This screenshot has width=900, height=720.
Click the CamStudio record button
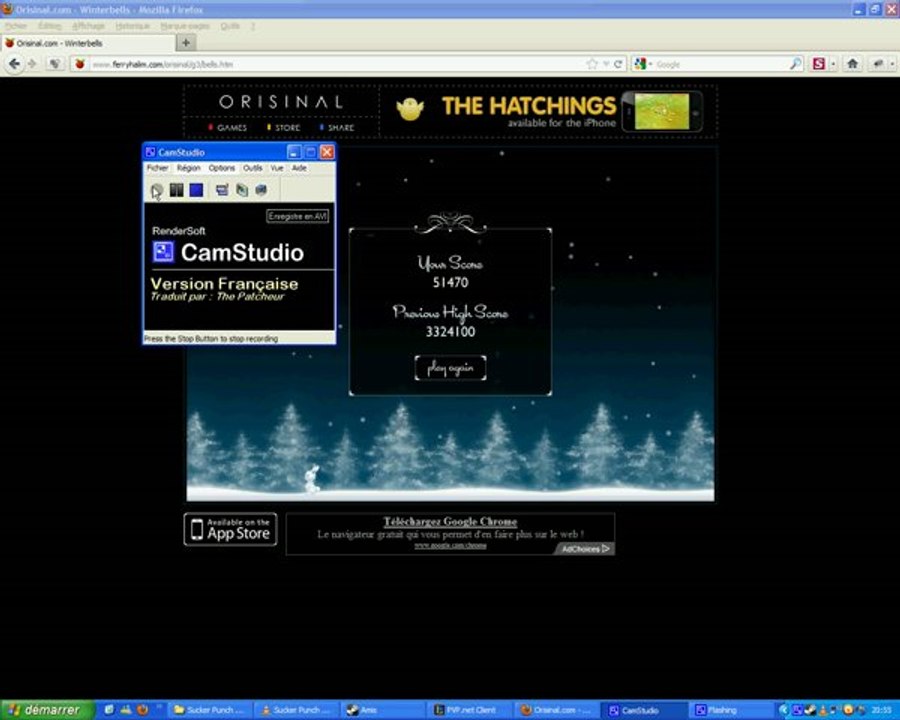tap(156, 190)
